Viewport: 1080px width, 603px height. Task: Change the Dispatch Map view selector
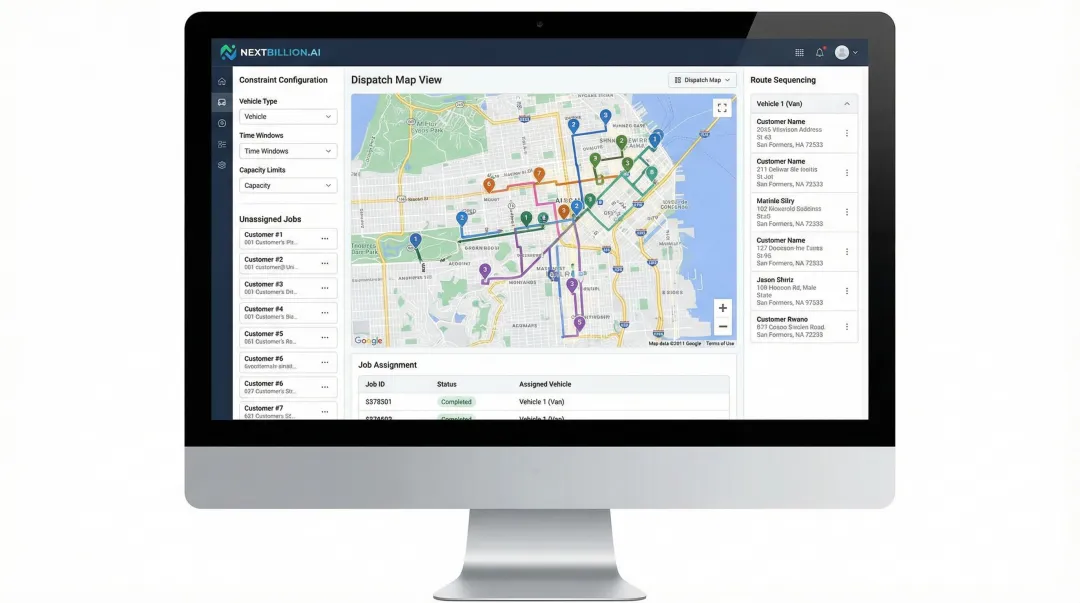point(701,80)
